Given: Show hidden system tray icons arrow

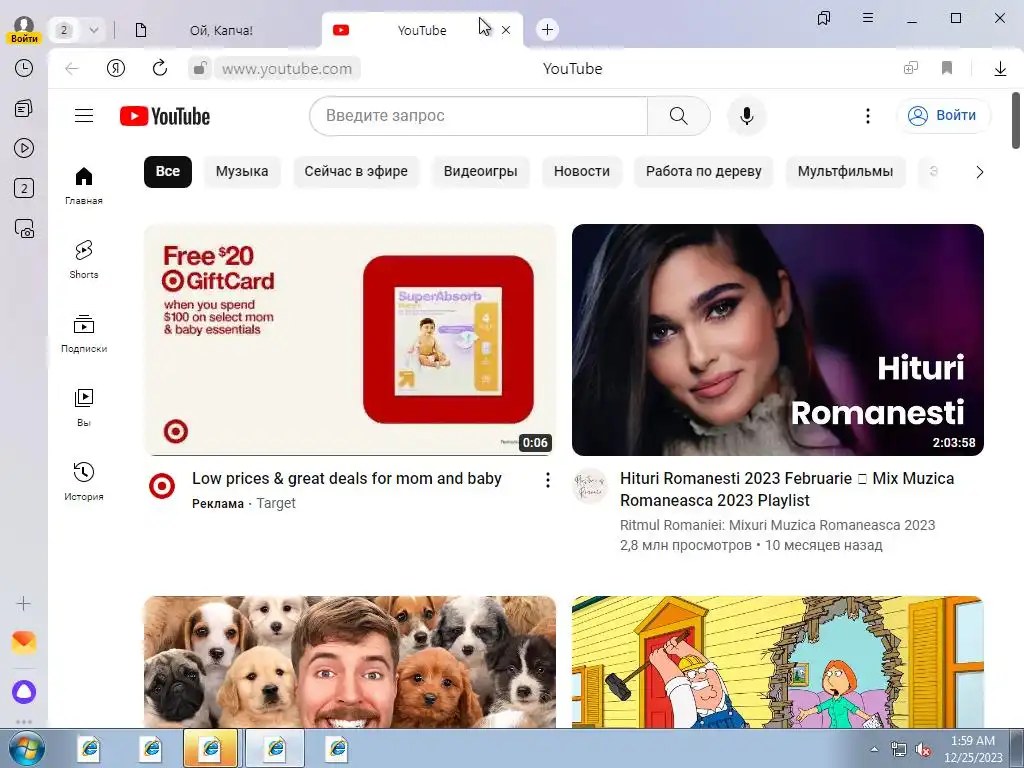Looking at the screenshot, I should [874, 749].
